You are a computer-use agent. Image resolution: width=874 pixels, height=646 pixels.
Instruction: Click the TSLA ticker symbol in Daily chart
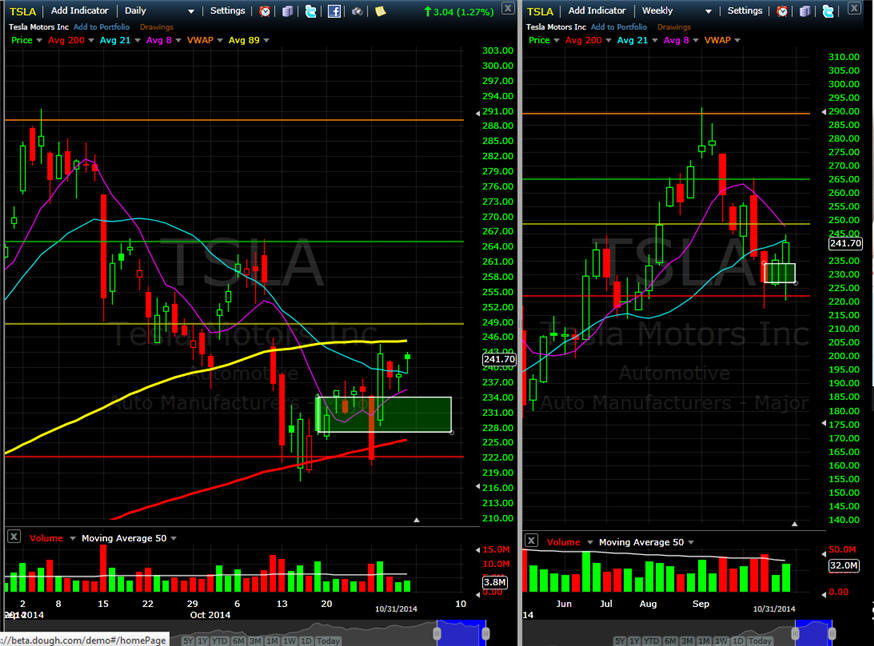pos(23,11)
